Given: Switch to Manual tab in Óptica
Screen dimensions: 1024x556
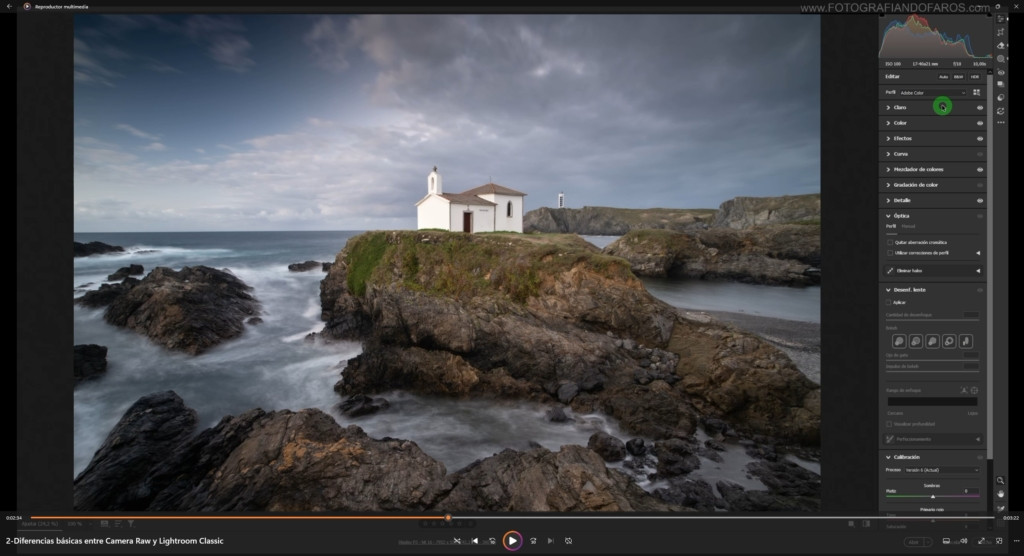Looking at the screenshot, I should pos(908,227).
